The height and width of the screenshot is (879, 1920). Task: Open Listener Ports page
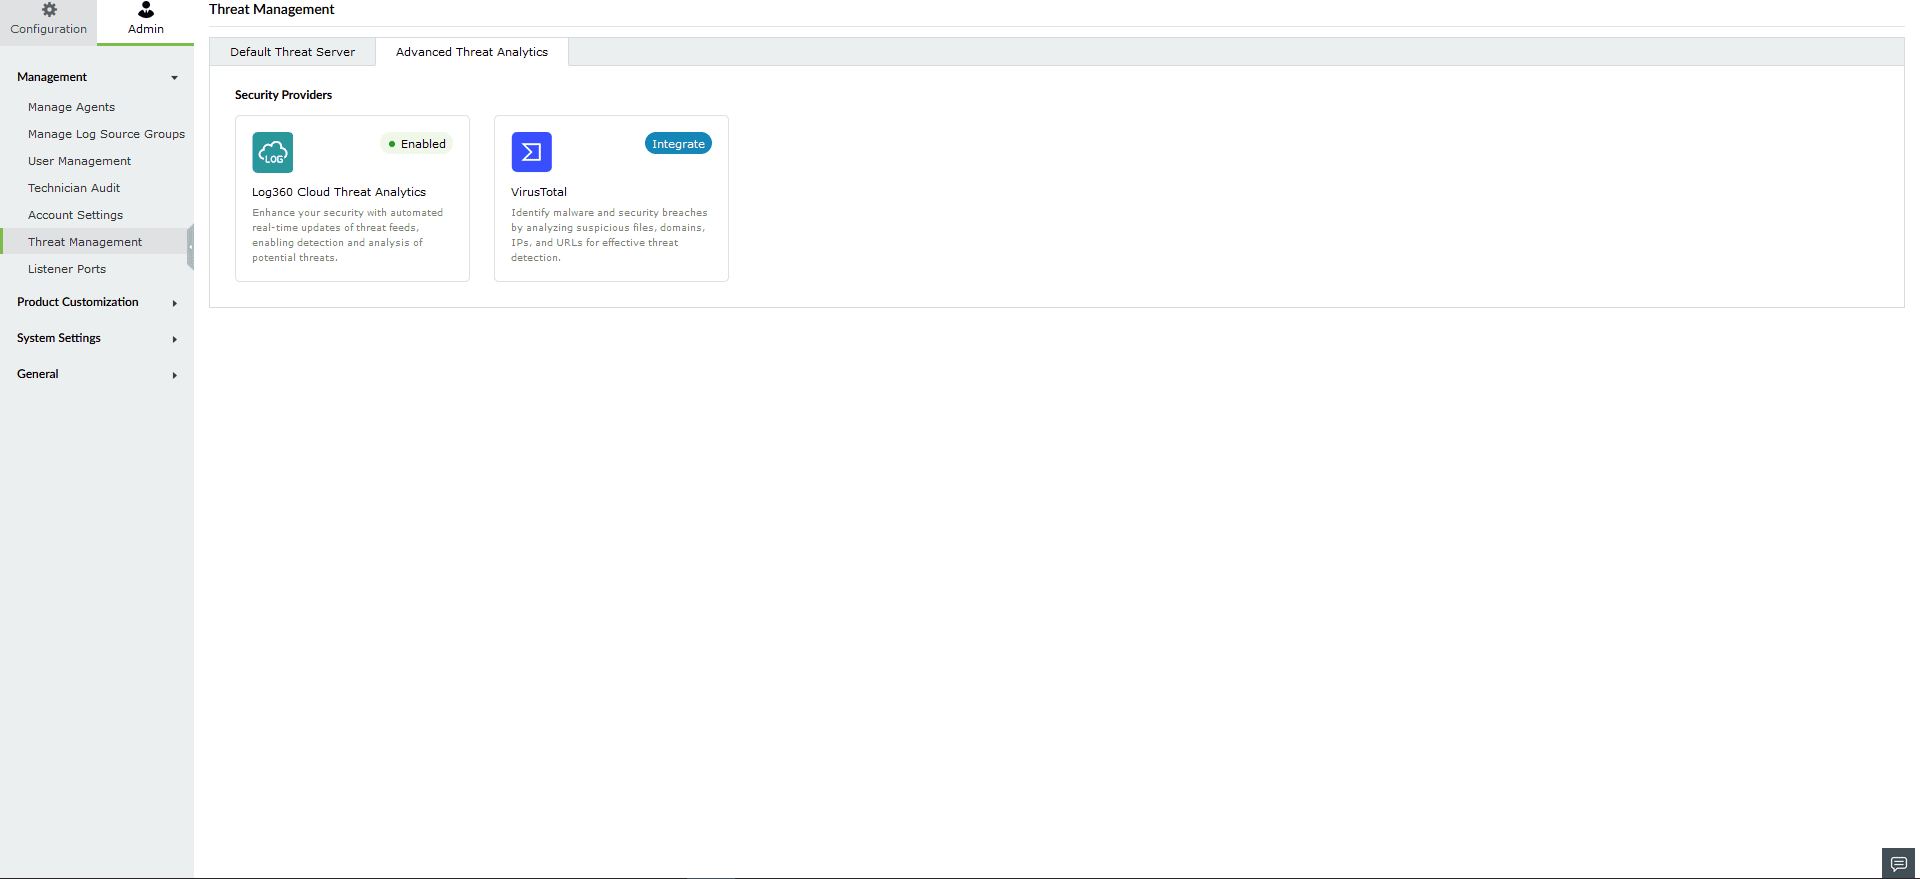click(67, 269)
